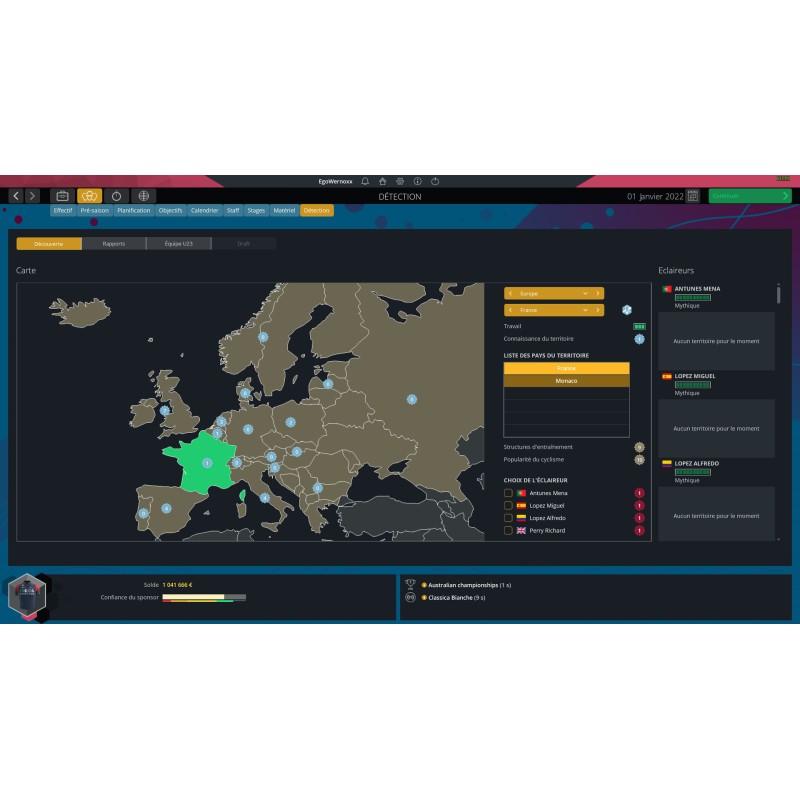Open the calendar icon next to the date
The image size is (800, 800).
[x=693, y=196]
